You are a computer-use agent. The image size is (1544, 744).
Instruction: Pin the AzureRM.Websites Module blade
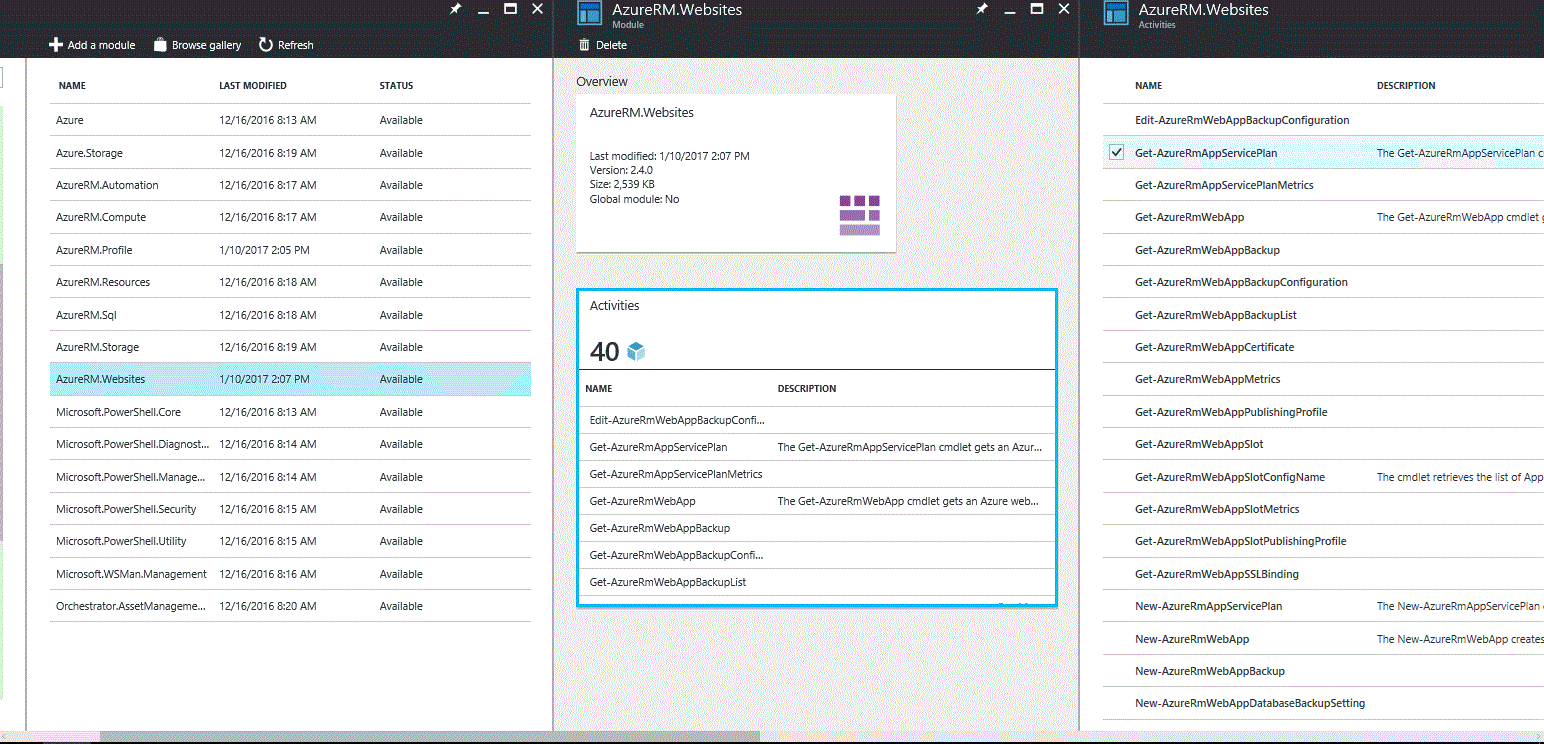click(982, 9)
